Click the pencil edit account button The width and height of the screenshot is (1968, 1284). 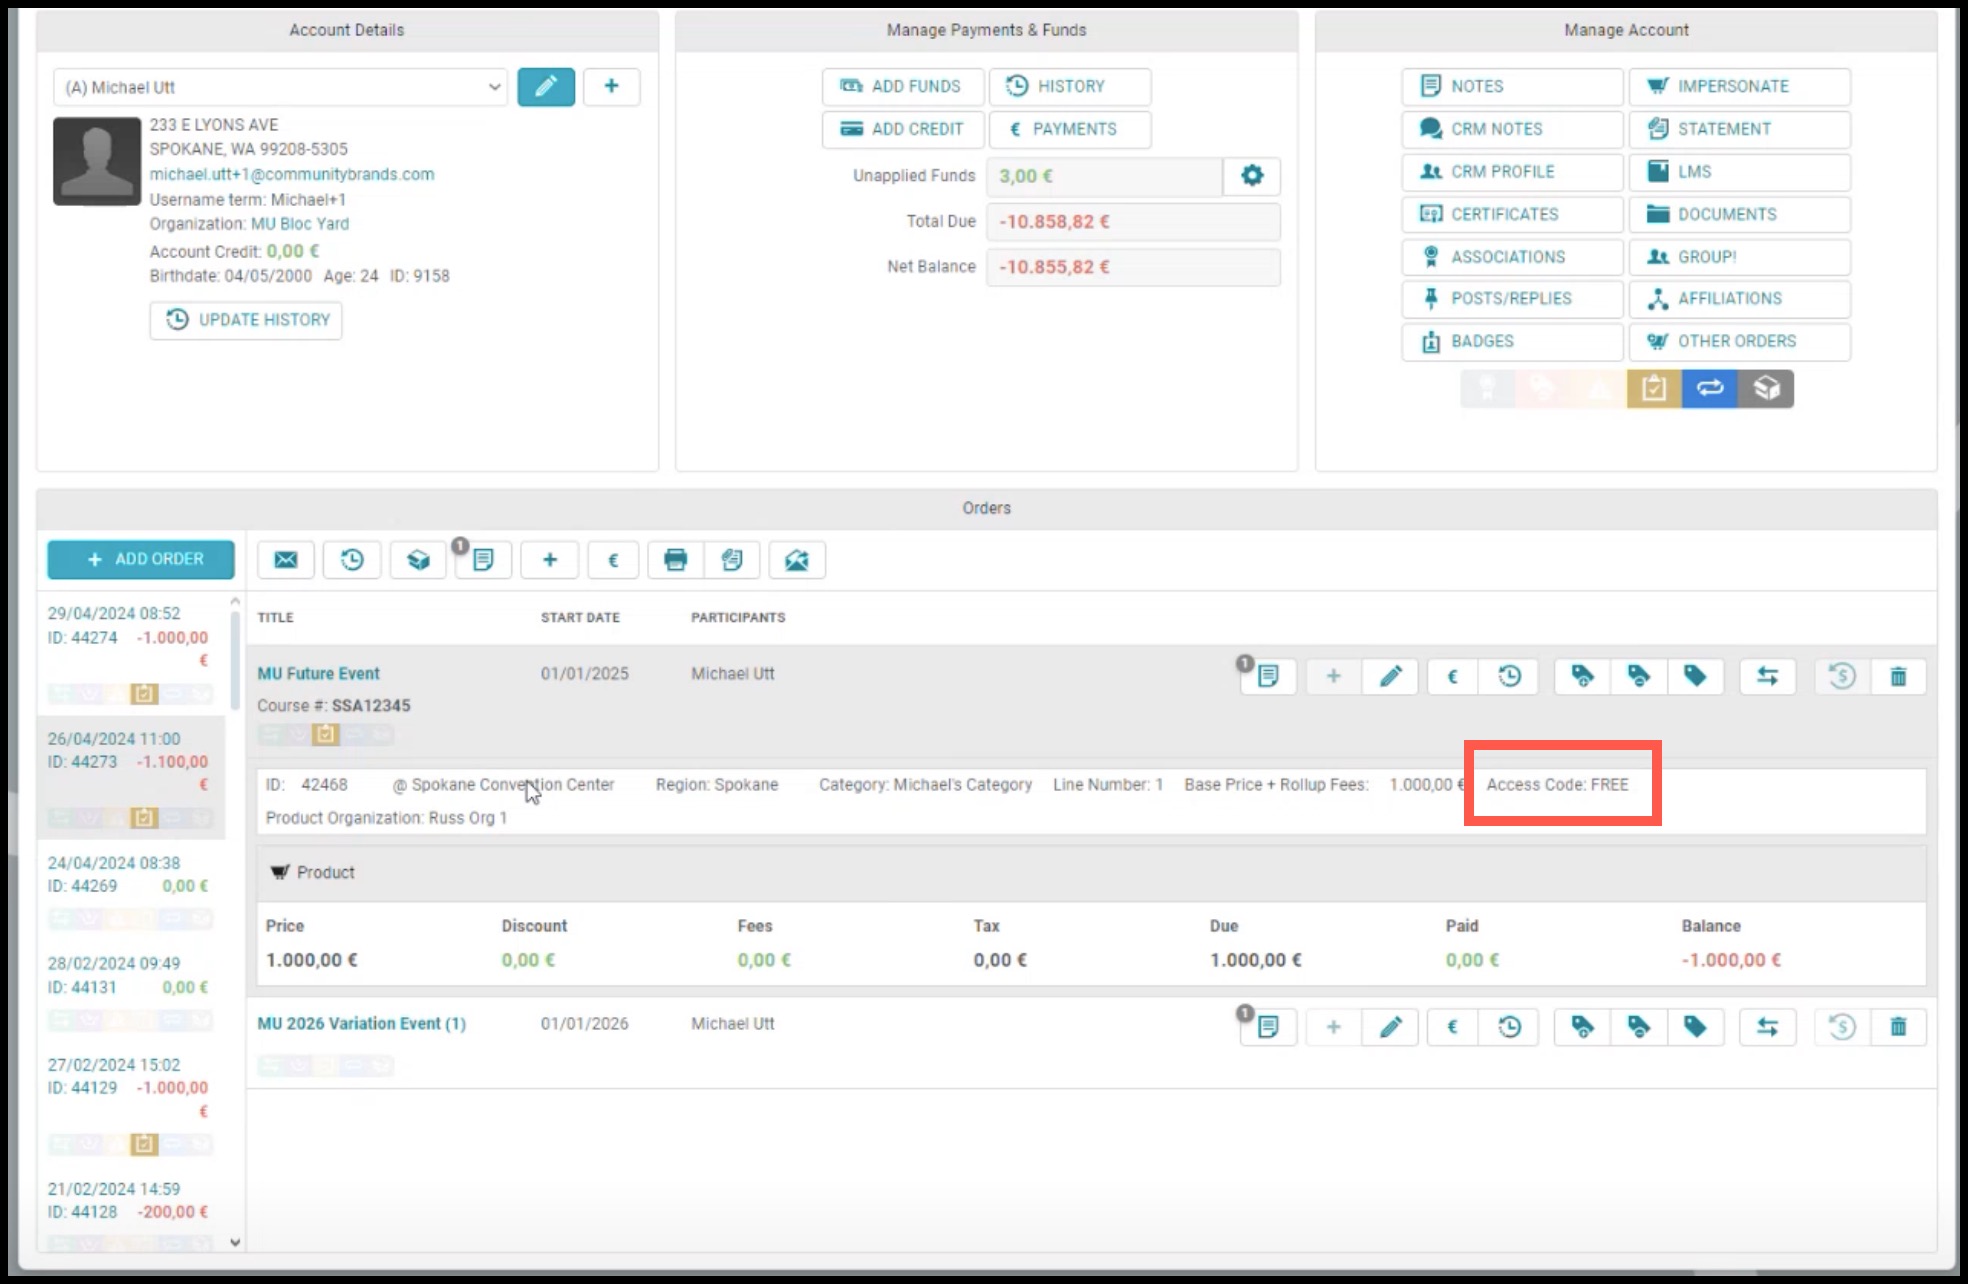pos(545,87)
